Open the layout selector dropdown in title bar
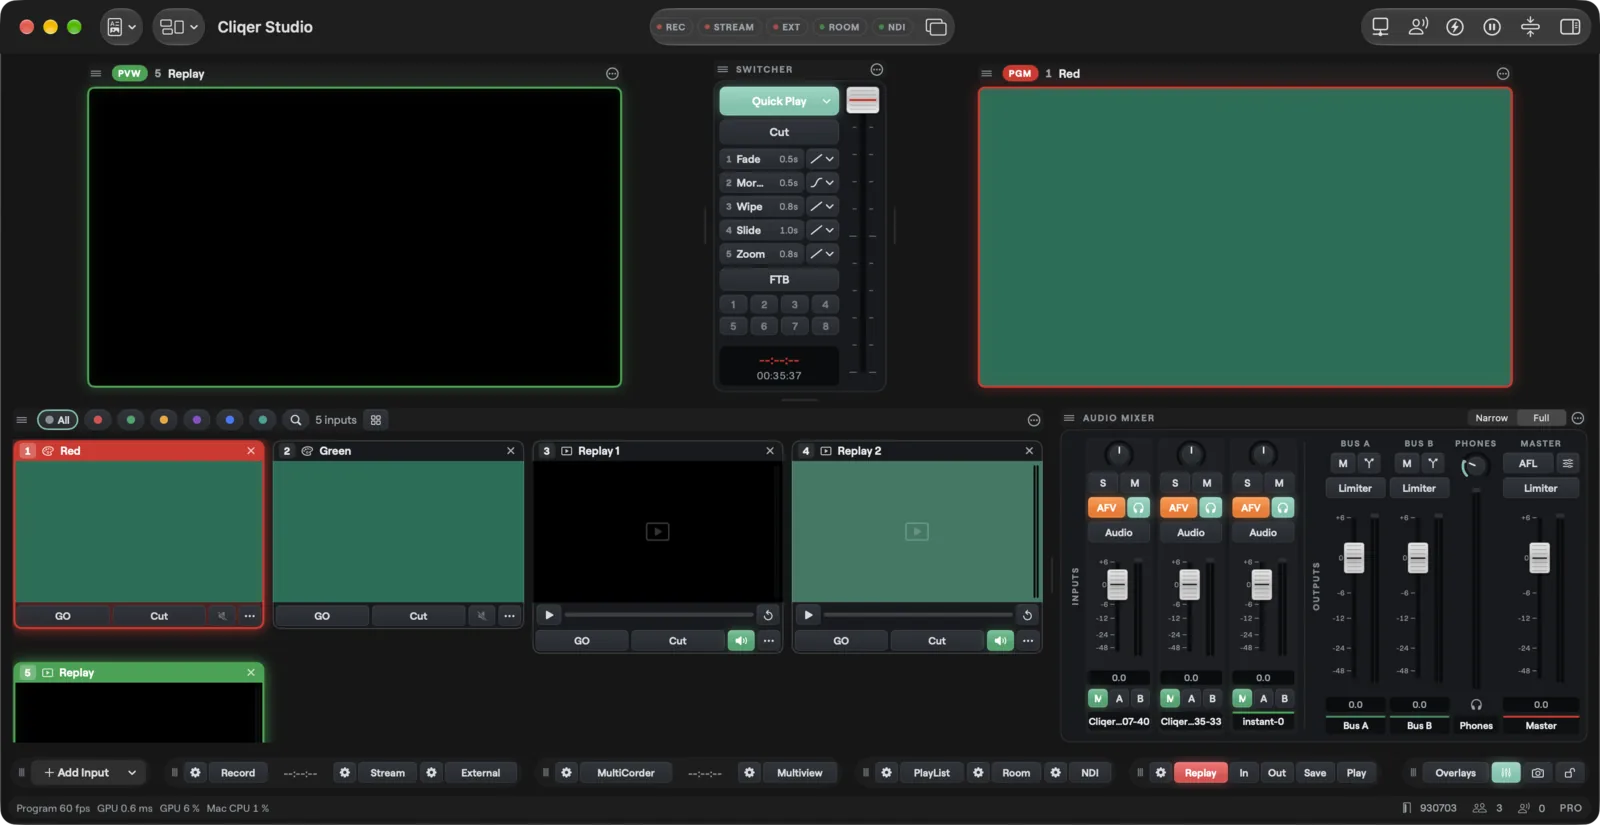Screen dimensions: 1600x825 pos(178,27)
